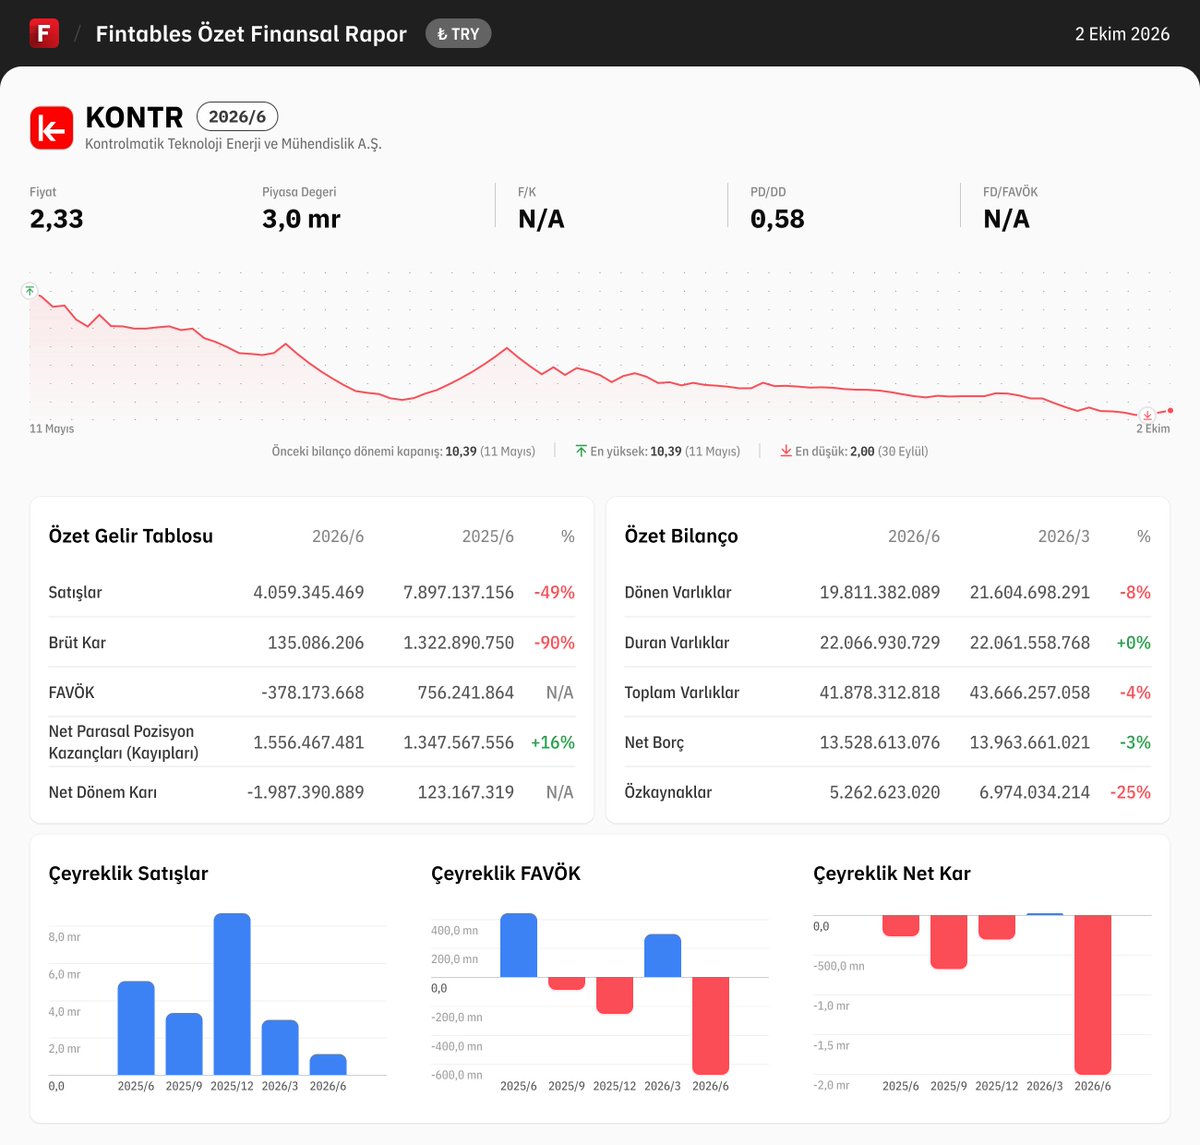Screen dimensions: 1200x1145
Task: Click the Satışlar change -49%
Action: tap(554, 592)
